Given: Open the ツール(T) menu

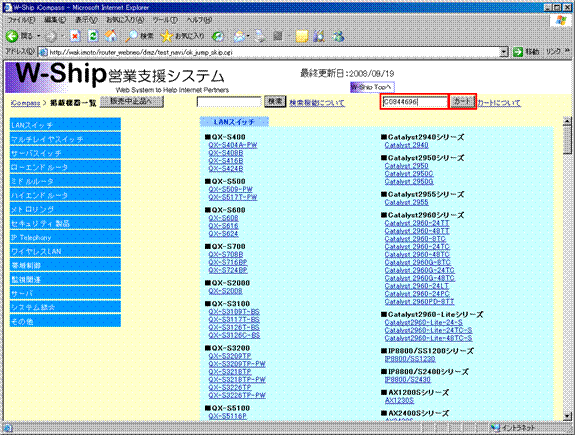Looking at the screenshot, I should [x=165, y=20].
